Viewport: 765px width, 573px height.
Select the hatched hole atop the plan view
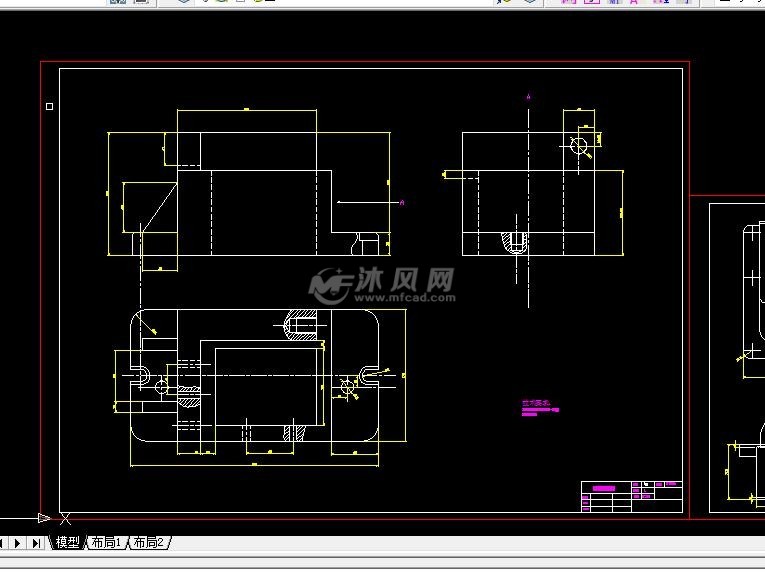pos(301,323)
